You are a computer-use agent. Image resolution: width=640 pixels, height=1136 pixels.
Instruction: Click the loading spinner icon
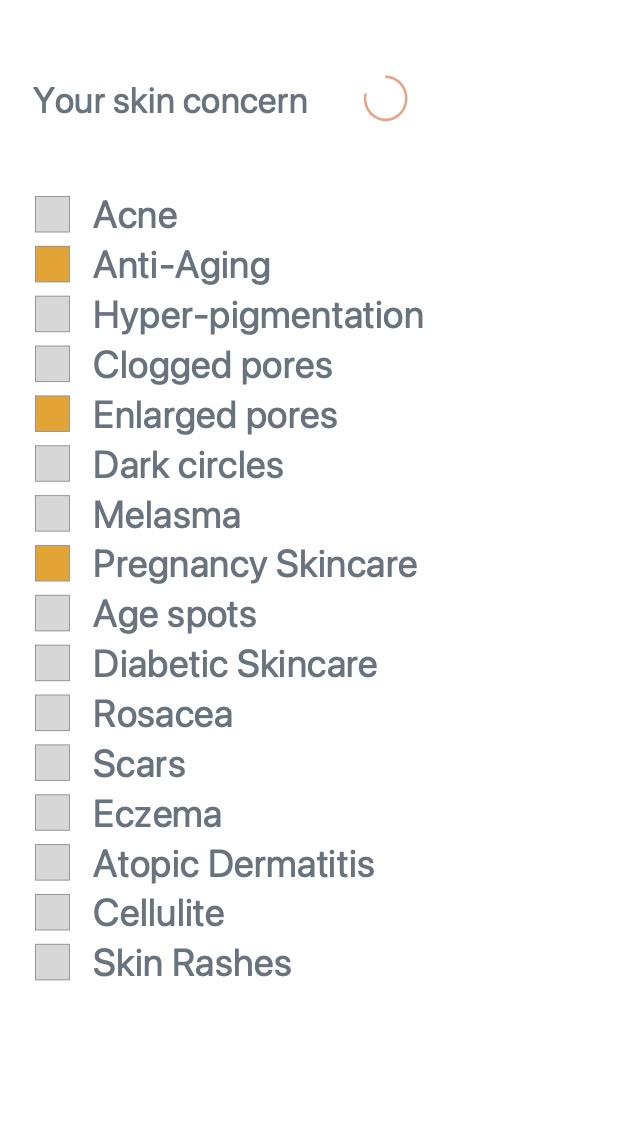(x=386, y=99)
